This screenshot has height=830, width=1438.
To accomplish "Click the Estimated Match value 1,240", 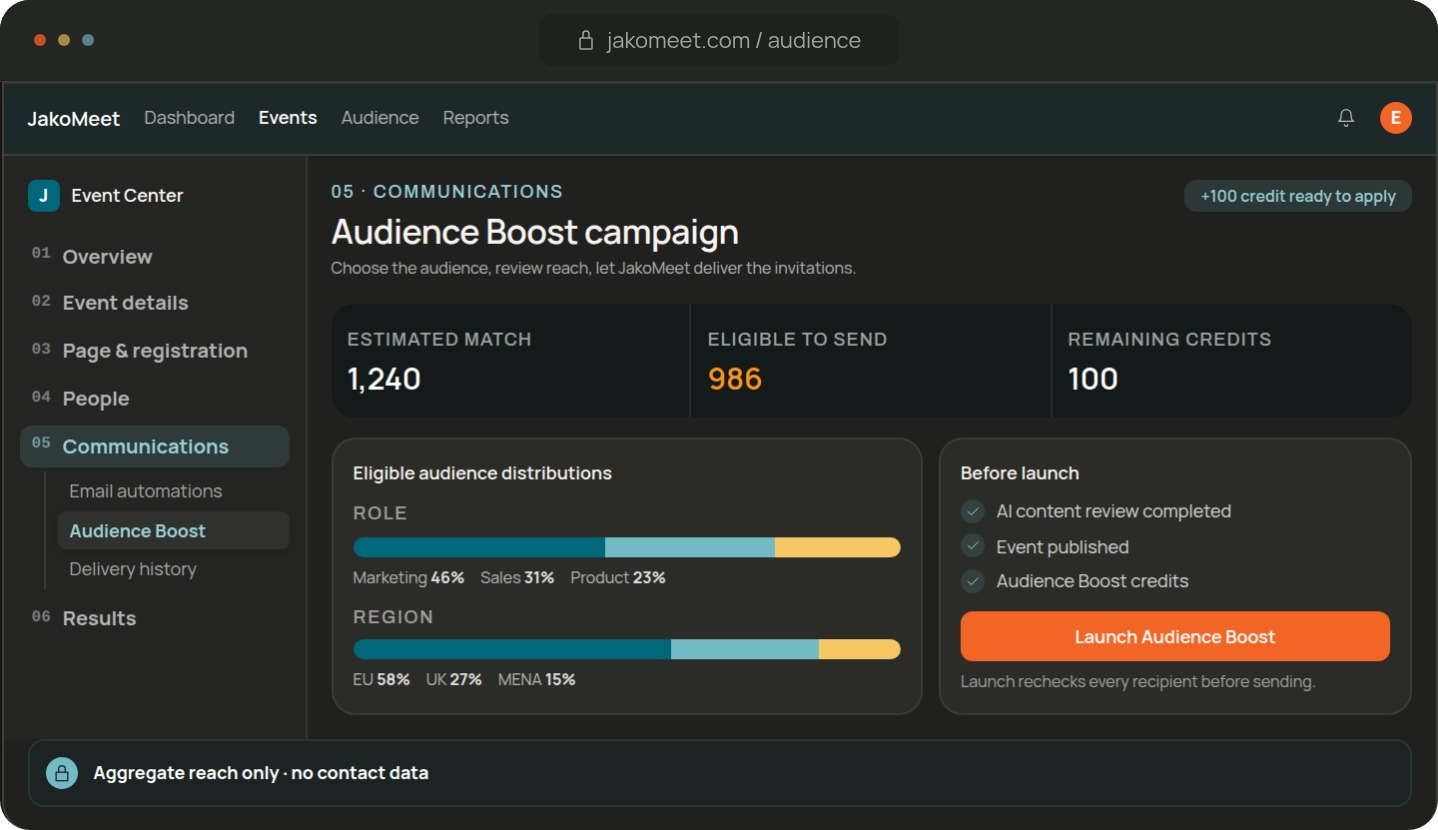I will (x=384, y=379).
